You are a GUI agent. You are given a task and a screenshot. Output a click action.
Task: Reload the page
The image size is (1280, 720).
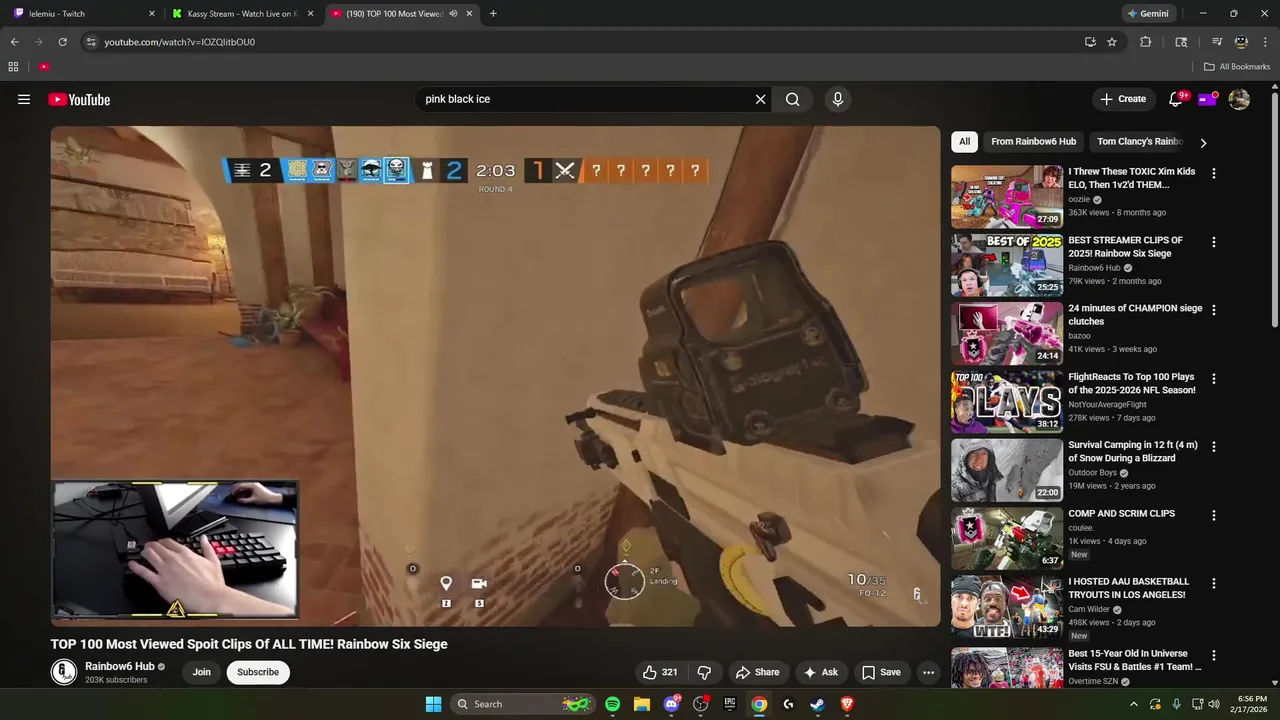tap(62, 42)
